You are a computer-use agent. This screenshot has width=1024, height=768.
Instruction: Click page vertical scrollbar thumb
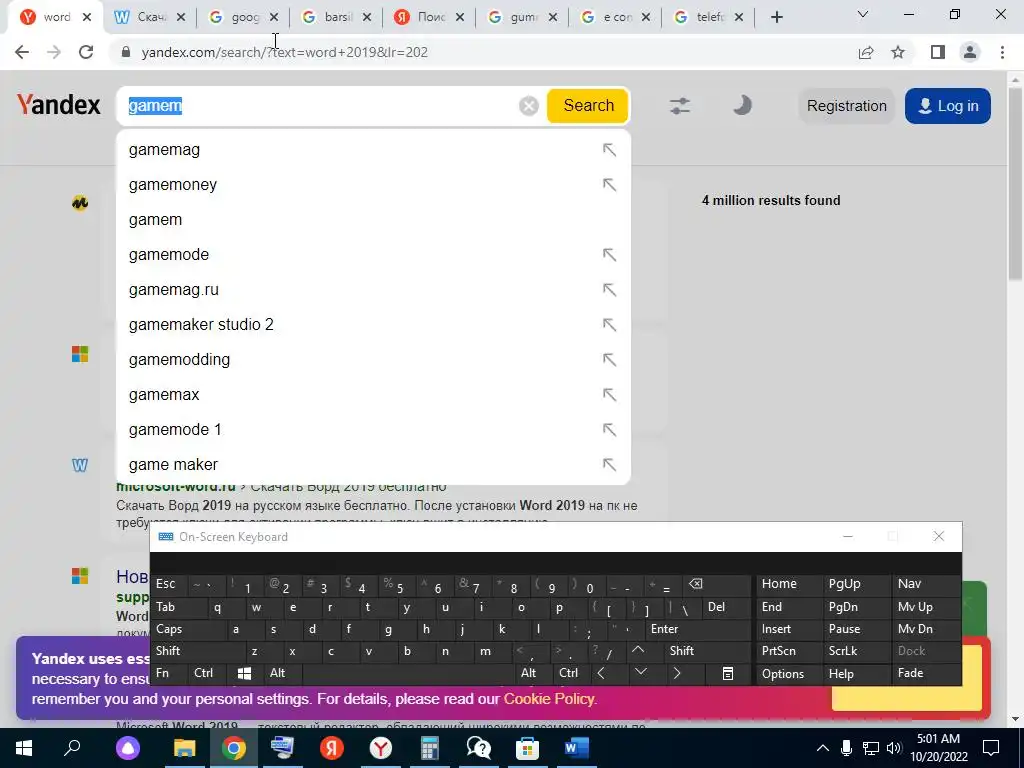[1015, 183]
